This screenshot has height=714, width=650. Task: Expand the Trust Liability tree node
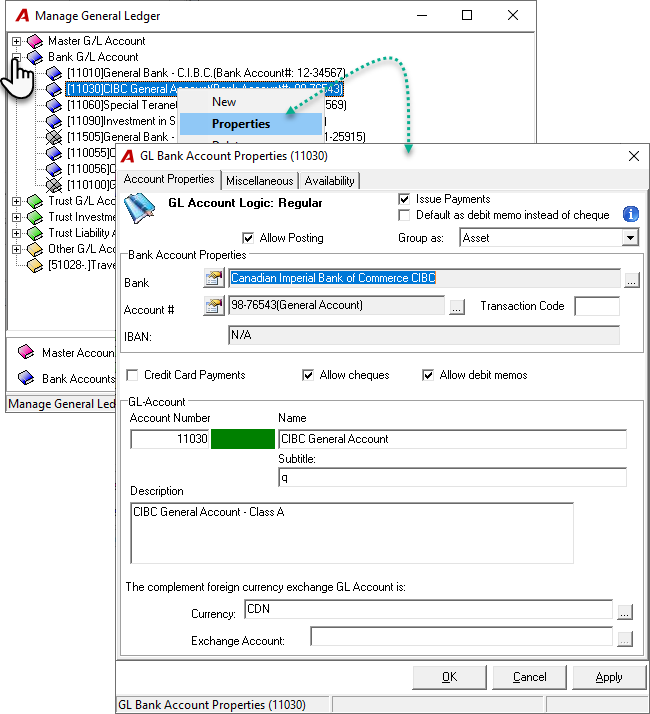(x=16, y=233)
